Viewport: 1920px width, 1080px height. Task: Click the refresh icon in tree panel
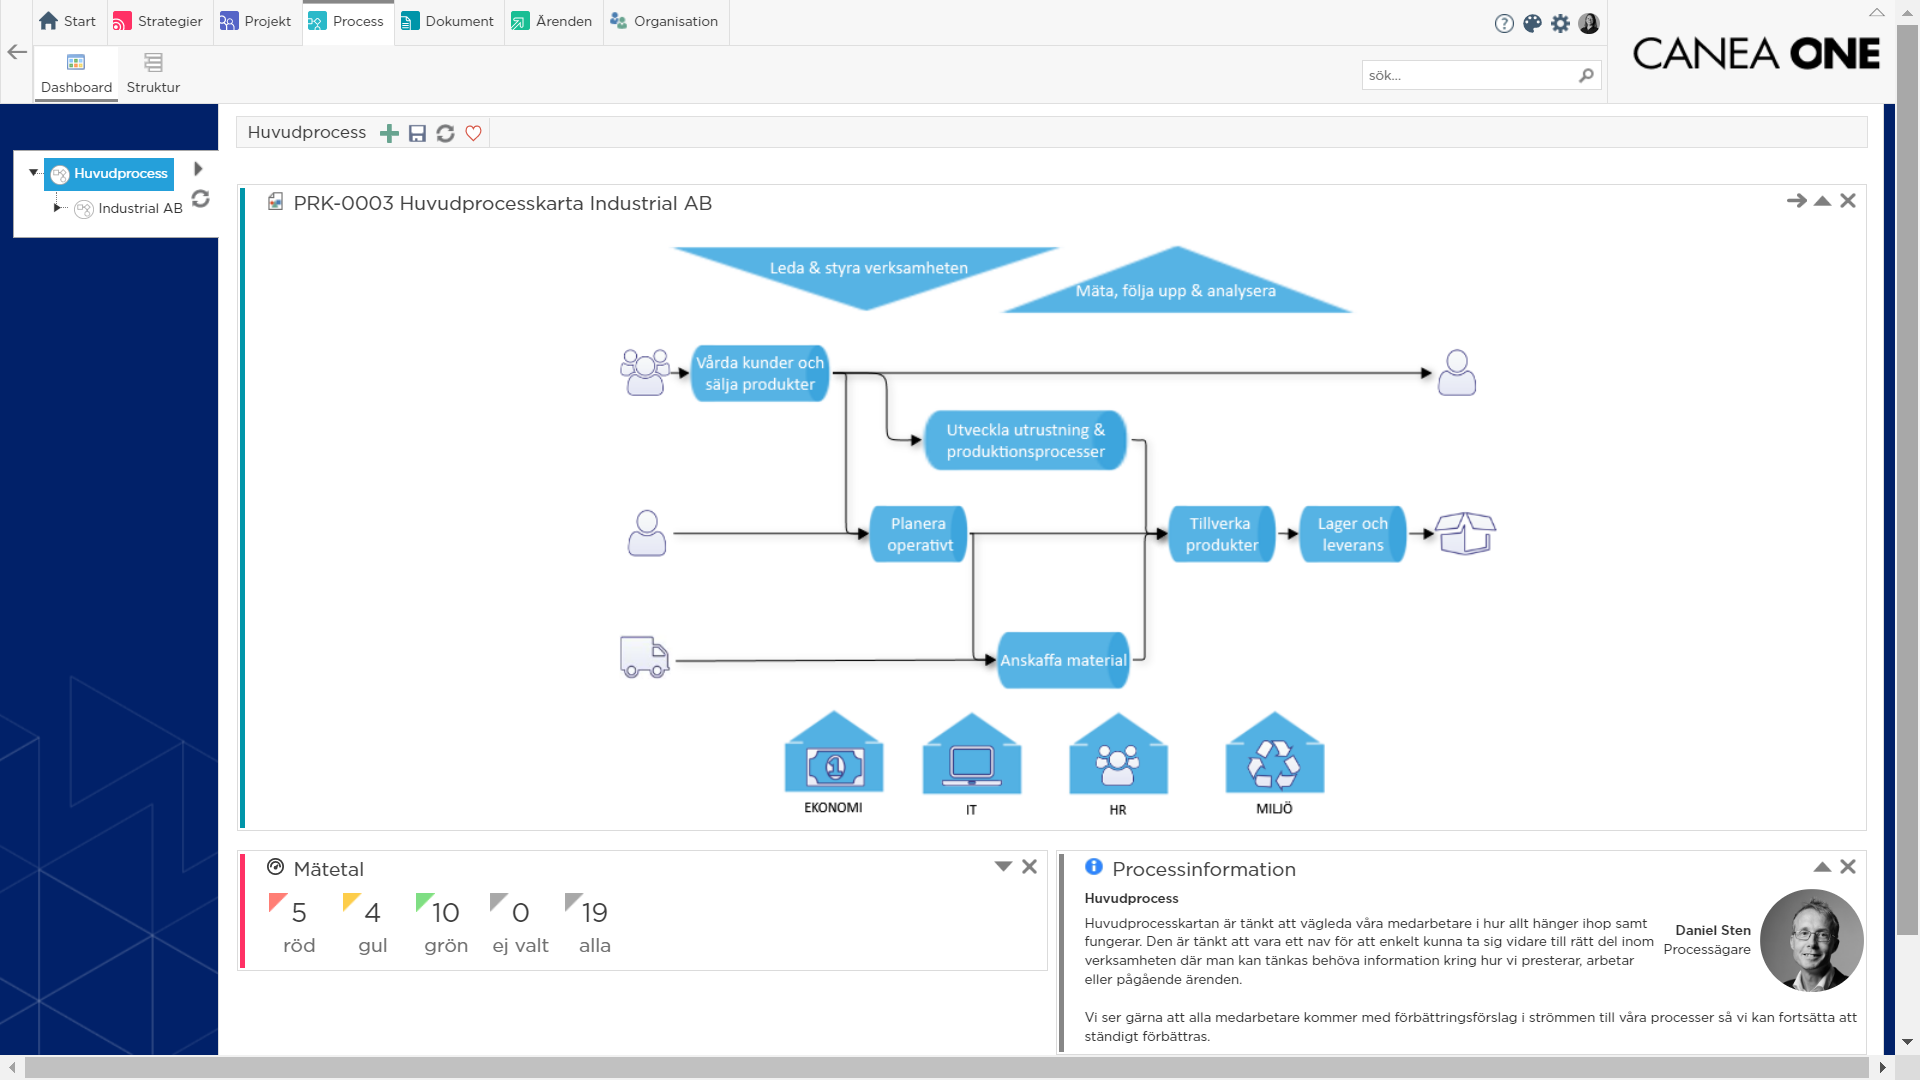[200, 199]
